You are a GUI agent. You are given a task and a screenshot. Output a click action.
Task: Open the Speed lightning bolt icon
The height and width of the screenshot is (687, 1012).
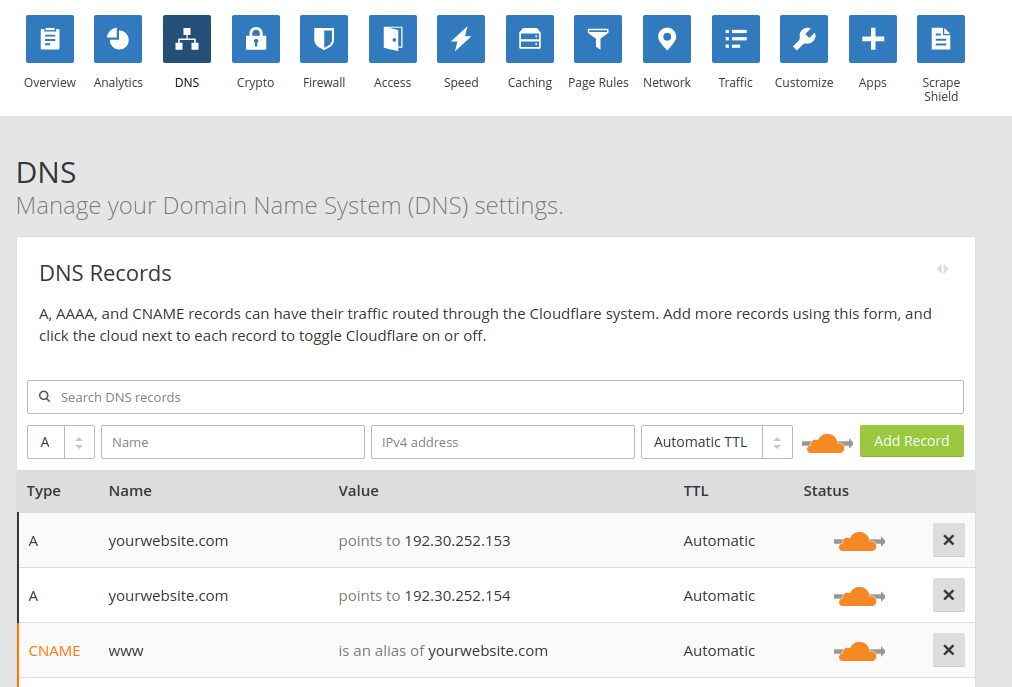pos(461,39)
